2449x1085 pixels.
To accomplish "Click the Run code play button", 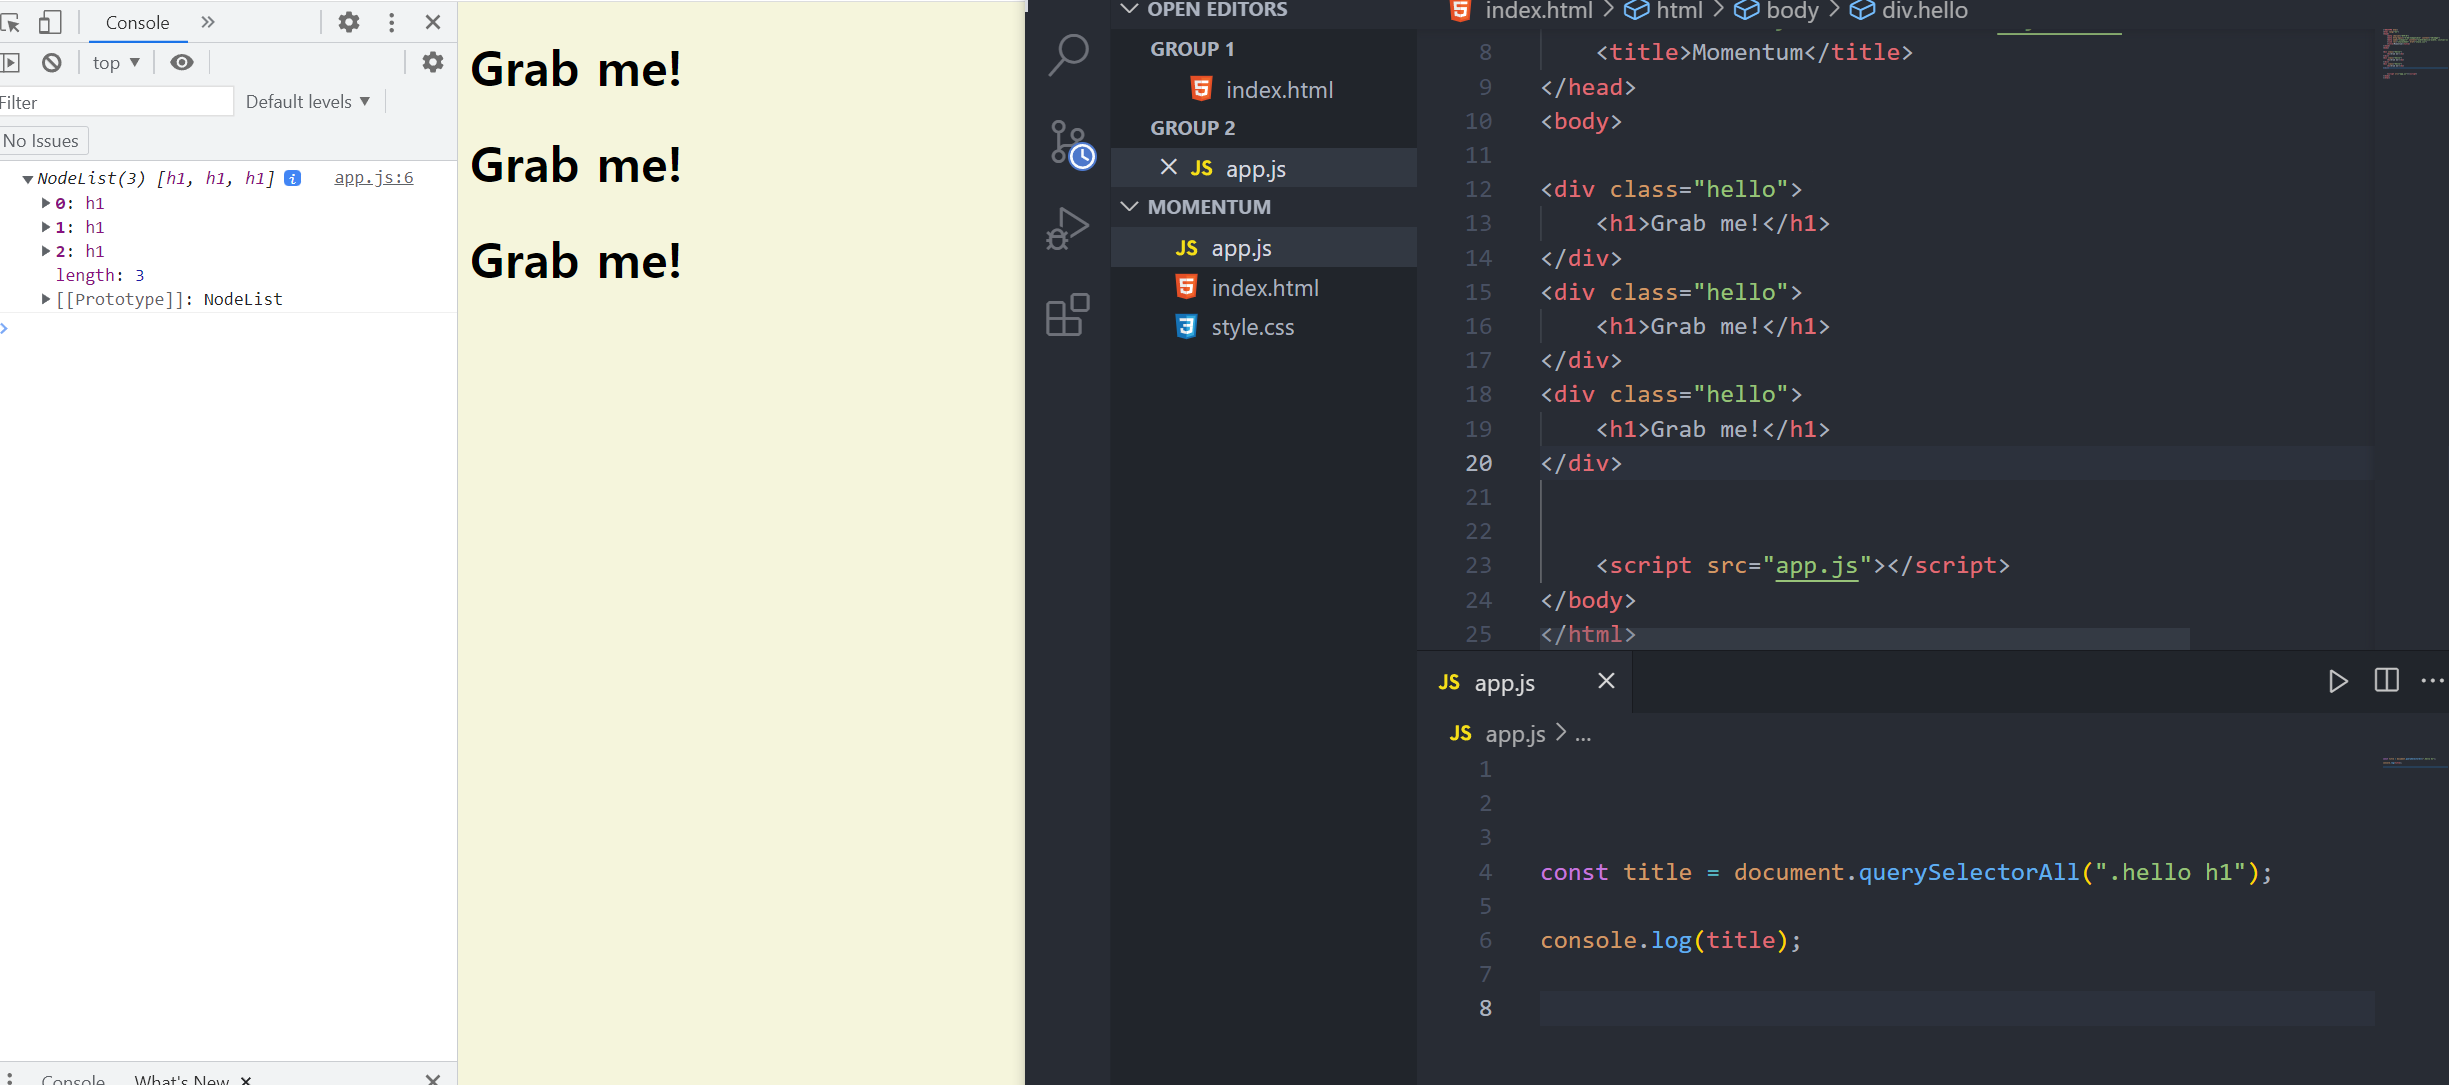I will click(2337, 682).
